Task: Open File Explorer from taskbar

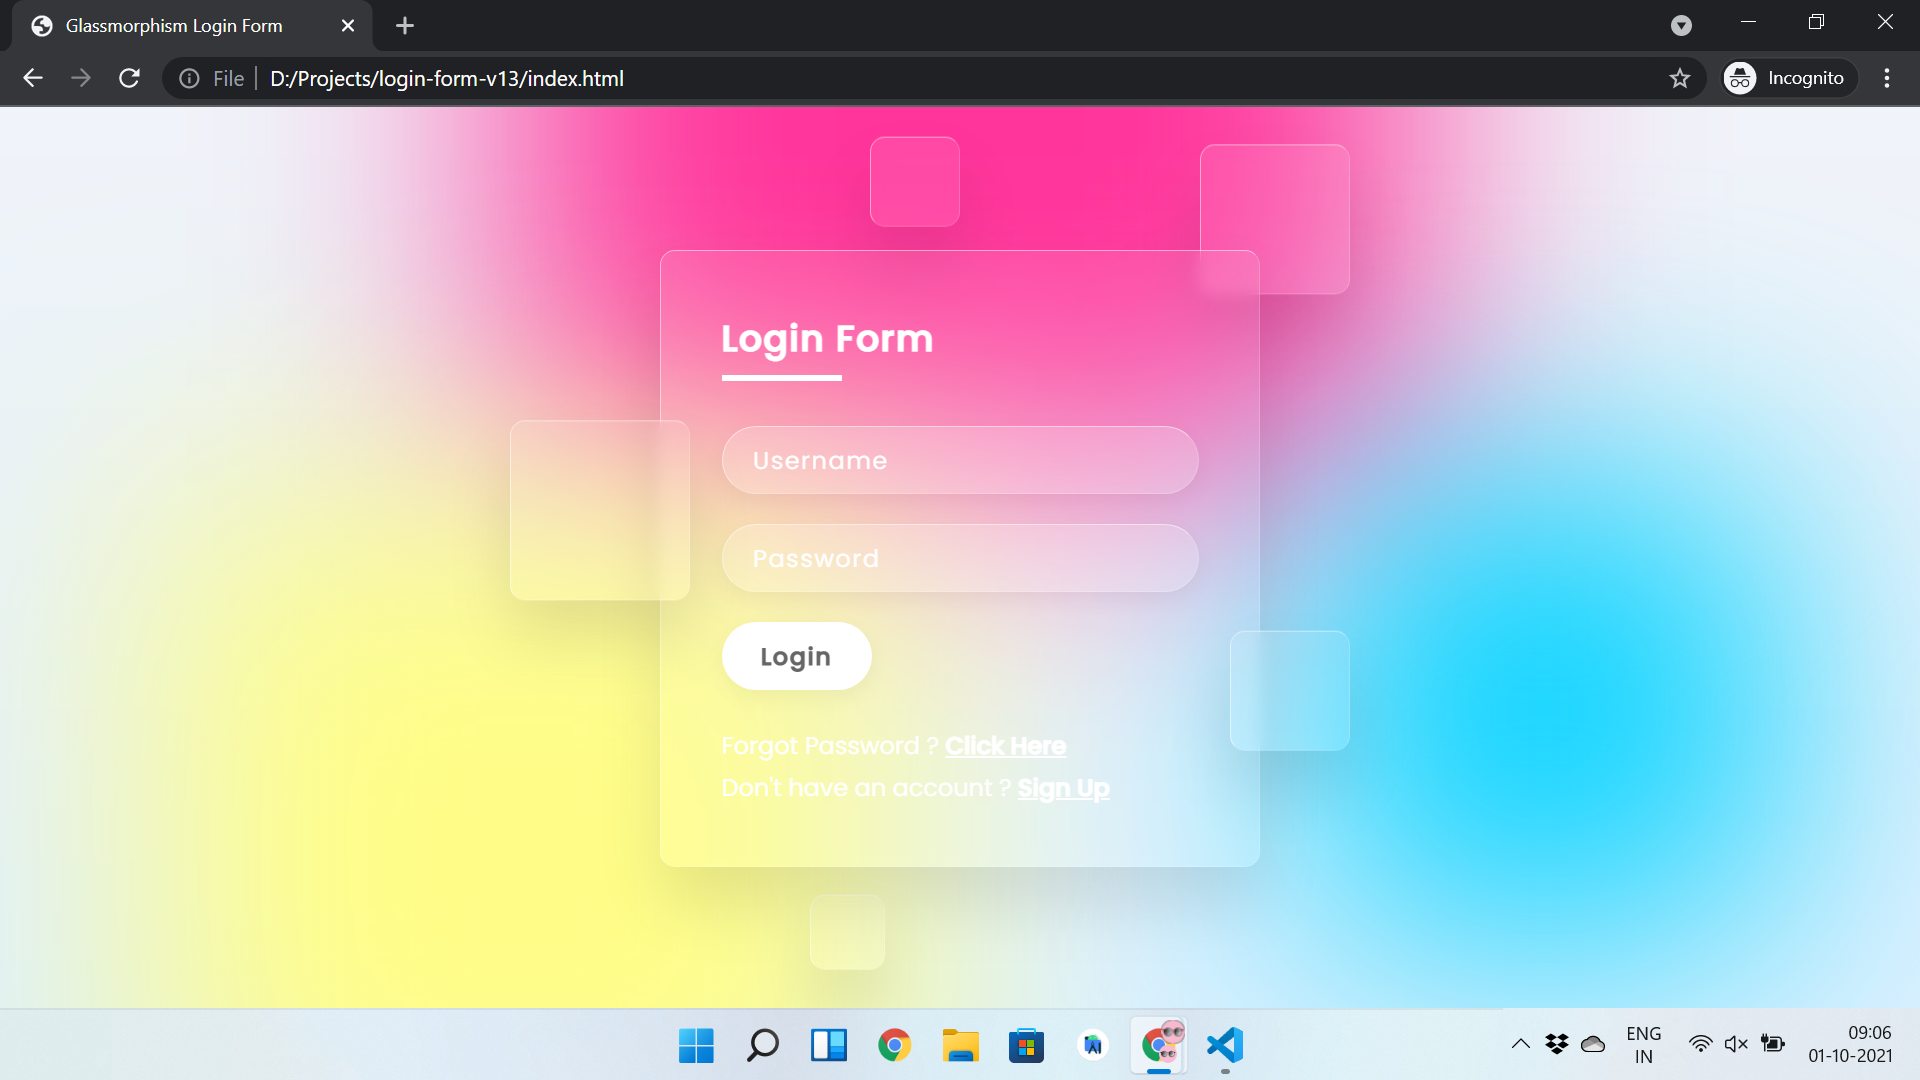Action: click(x=960, y=1045)
